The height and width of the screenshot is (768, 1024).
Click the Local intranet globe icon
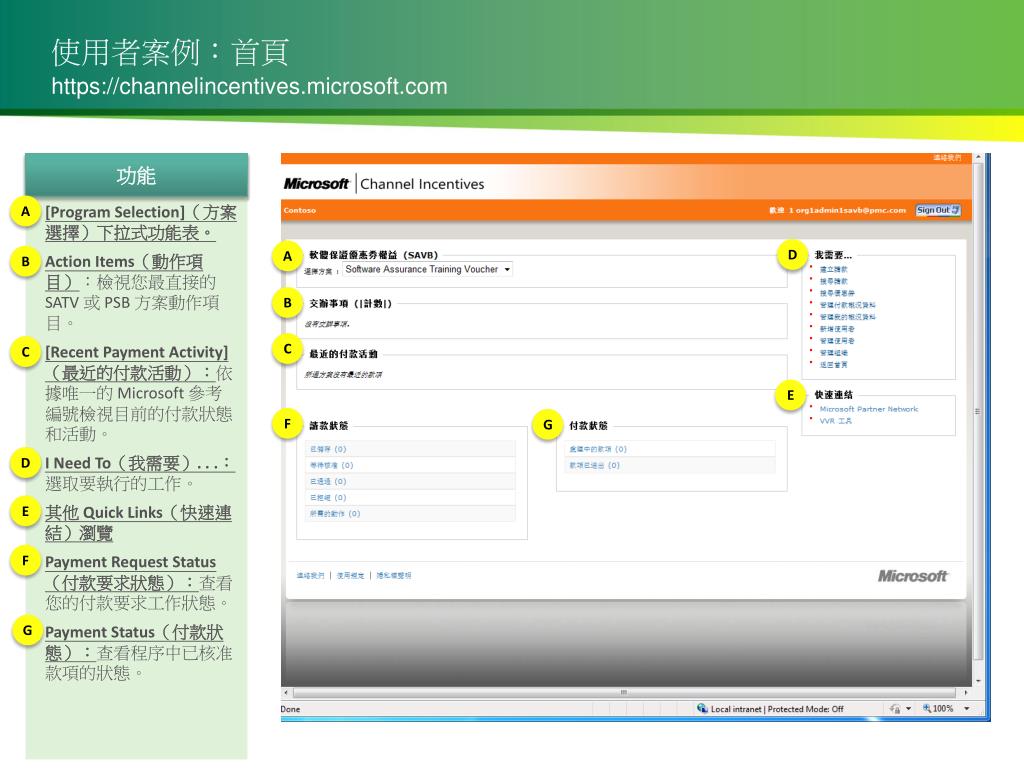tap(702, 709)
